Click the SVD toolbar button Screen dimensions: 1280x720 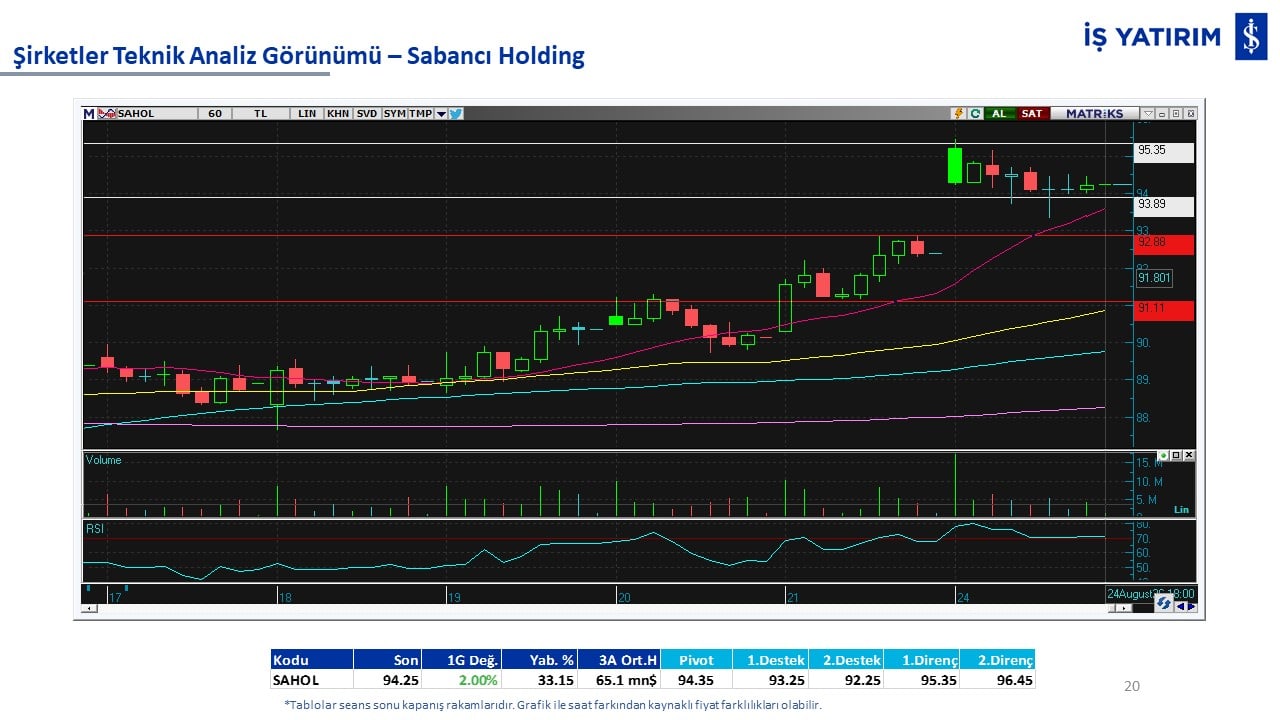click(367, 114)
